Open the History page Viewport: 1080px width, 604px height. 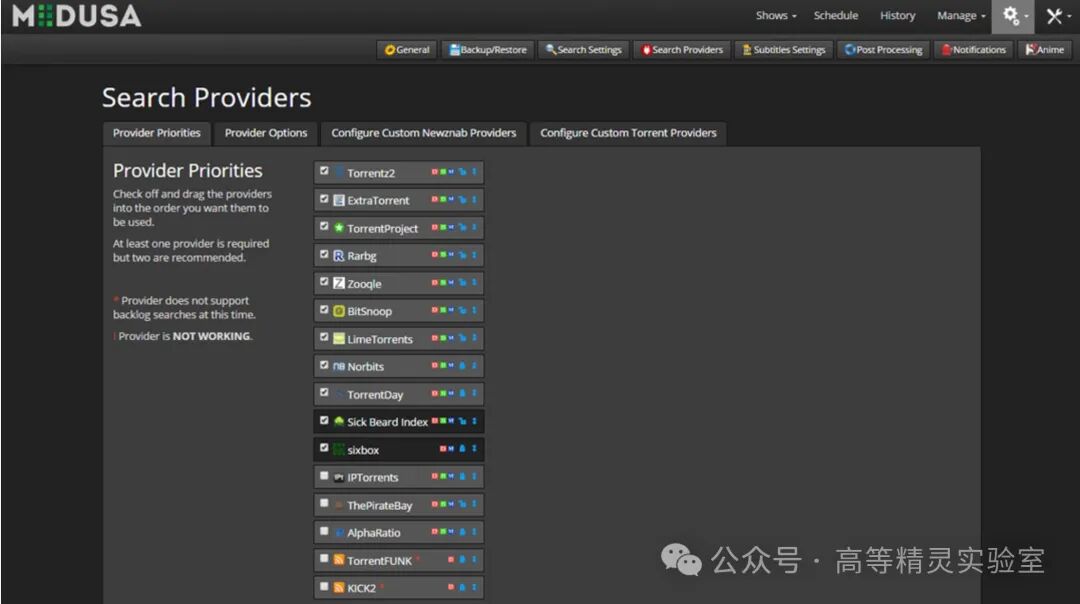[x=897, y=15]
